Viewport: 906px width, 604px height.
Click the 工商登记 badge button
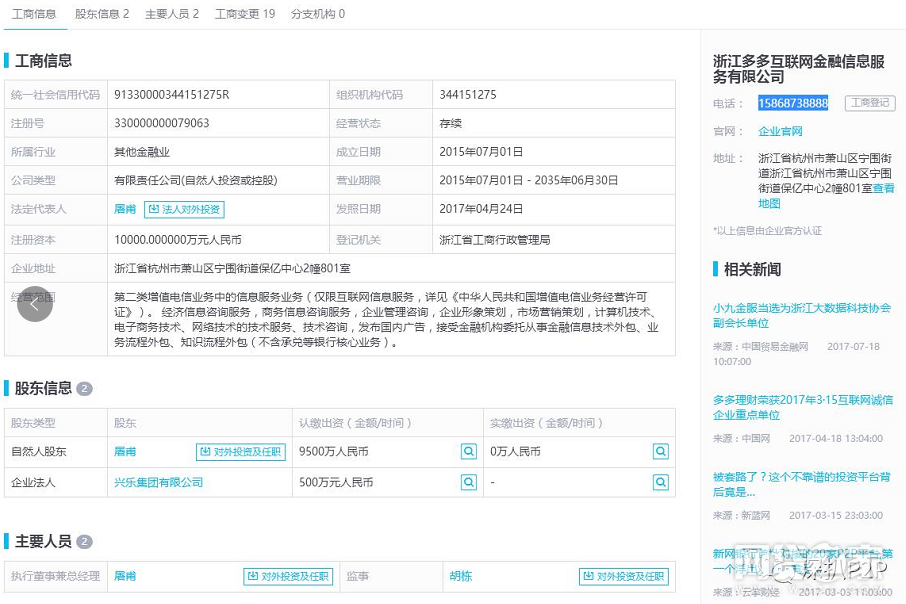coord(870,103)
